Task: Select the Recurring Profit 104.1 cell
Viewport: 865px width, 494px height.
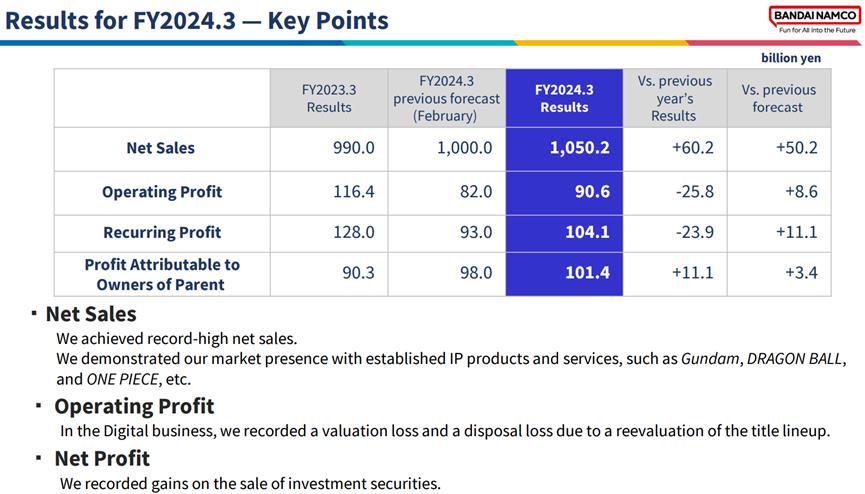Action: coord(564,233)
